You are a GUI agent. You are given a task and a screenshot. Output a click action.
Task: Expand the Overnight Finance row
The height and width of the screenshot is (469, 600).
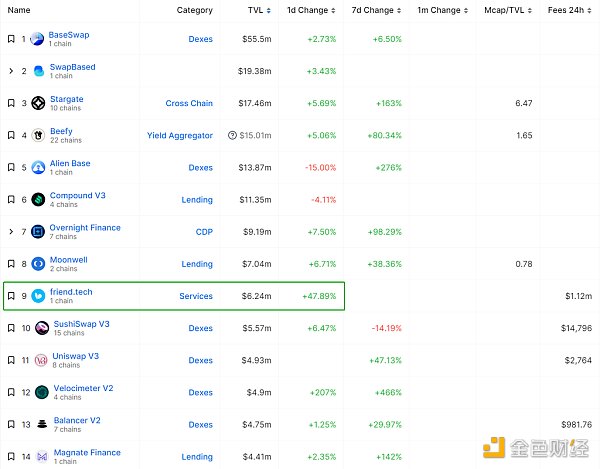11,232
